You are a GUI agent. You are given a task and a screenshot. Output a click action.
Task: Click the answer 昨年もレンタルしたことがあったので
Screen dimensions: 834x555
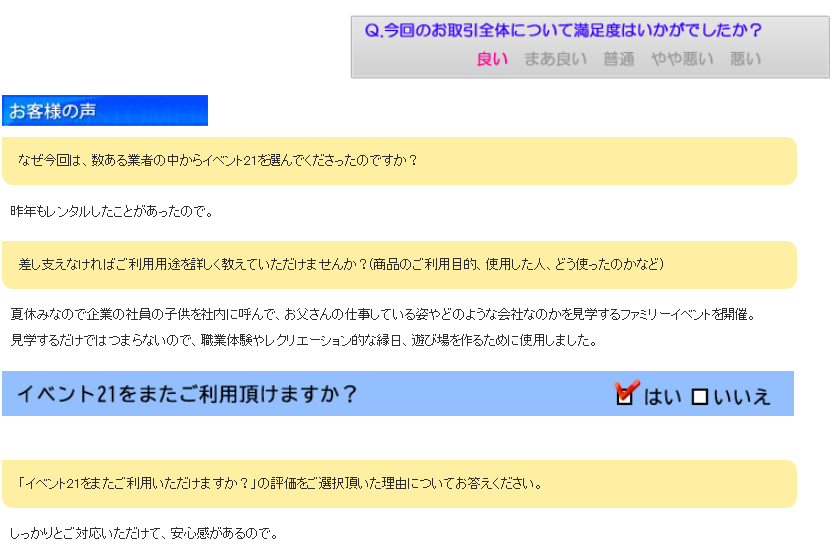click(x=112, y=212)
